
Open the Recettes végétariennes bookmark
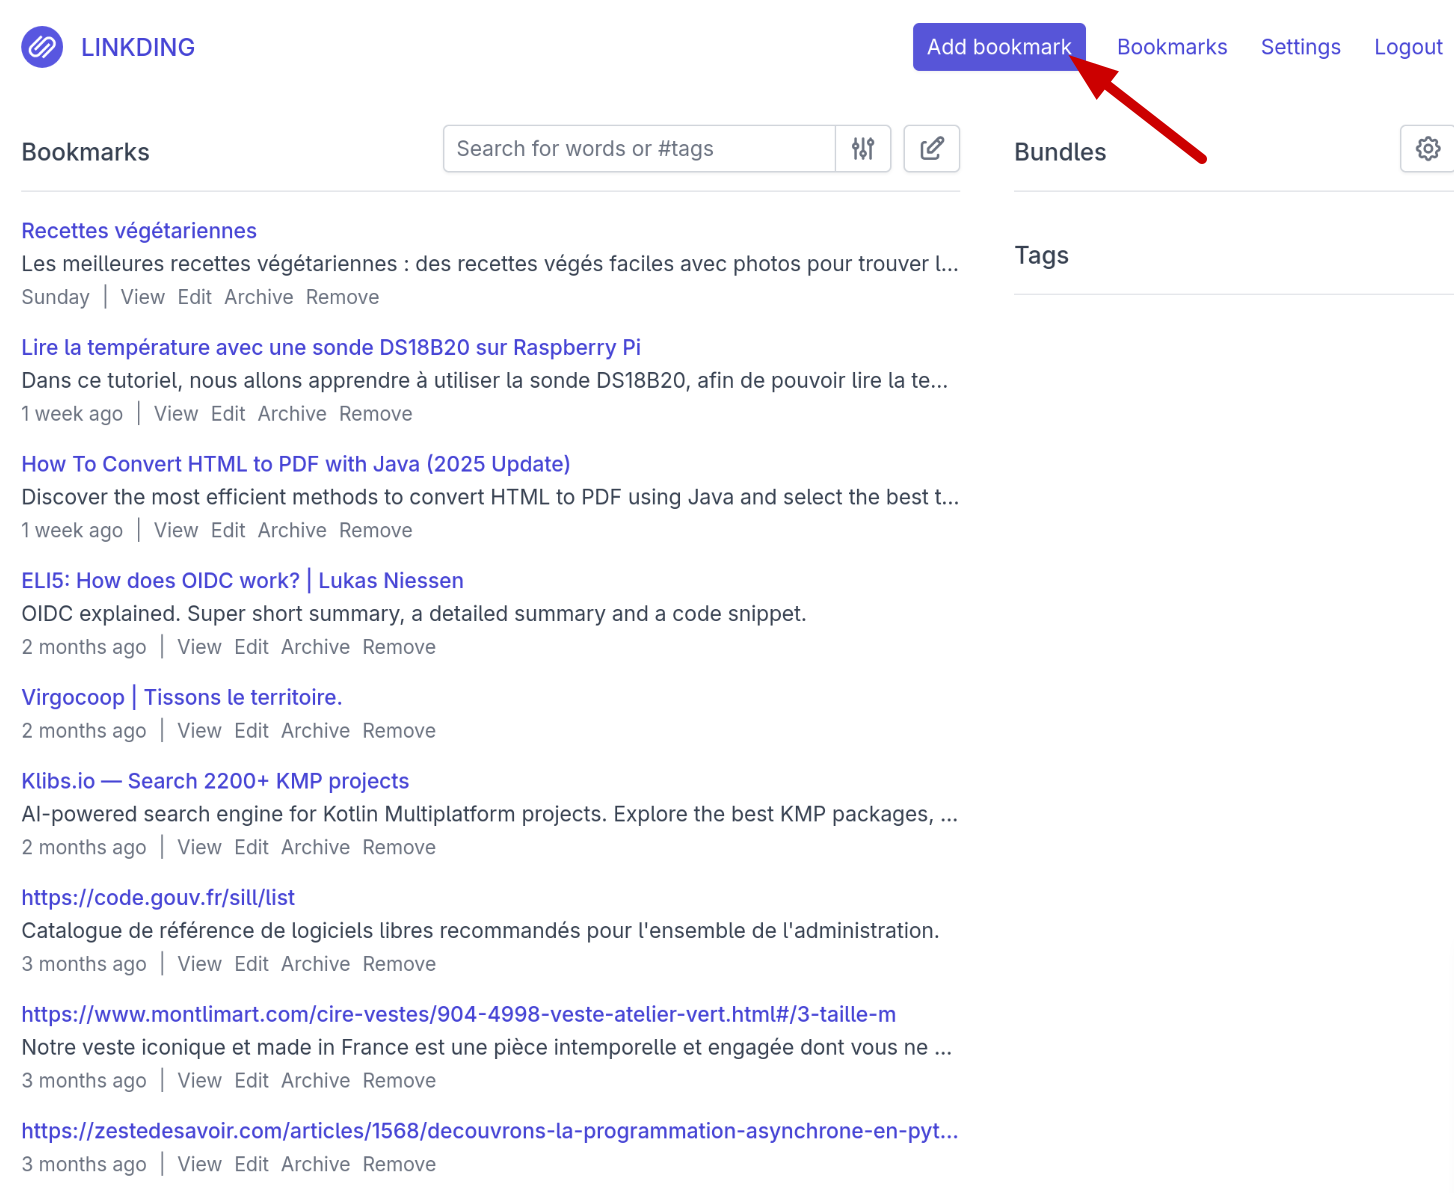(x=139, y=231)
